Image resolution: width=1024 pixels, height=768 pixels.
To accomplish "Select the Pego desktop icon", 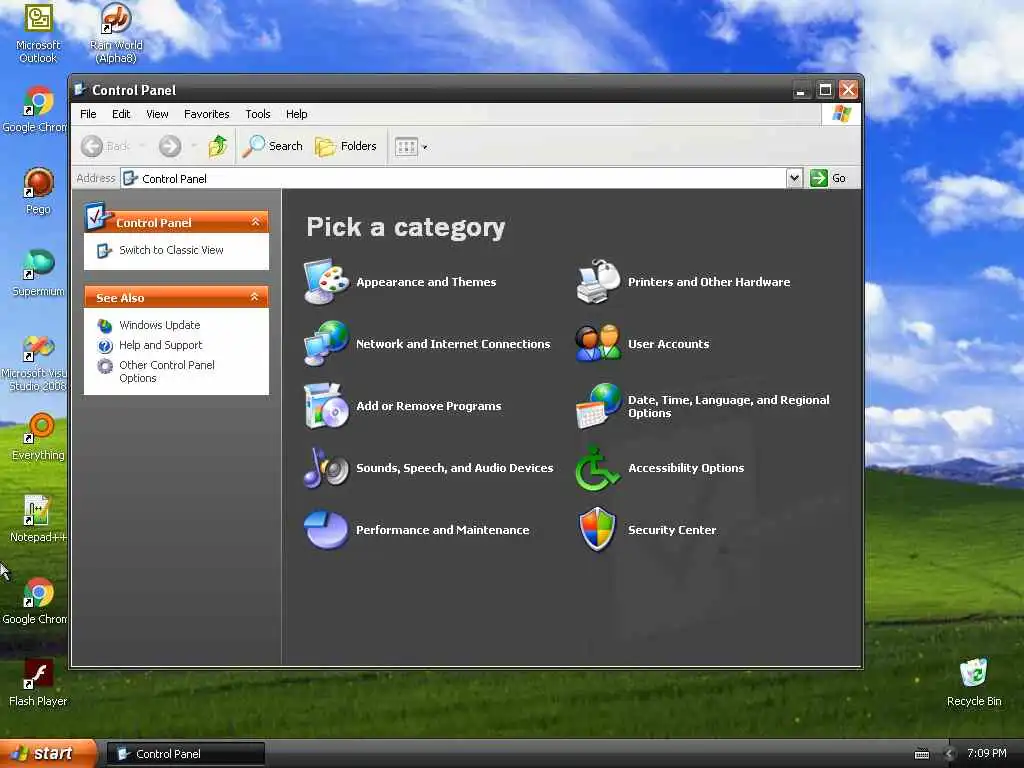I will (x=38, y=191).
